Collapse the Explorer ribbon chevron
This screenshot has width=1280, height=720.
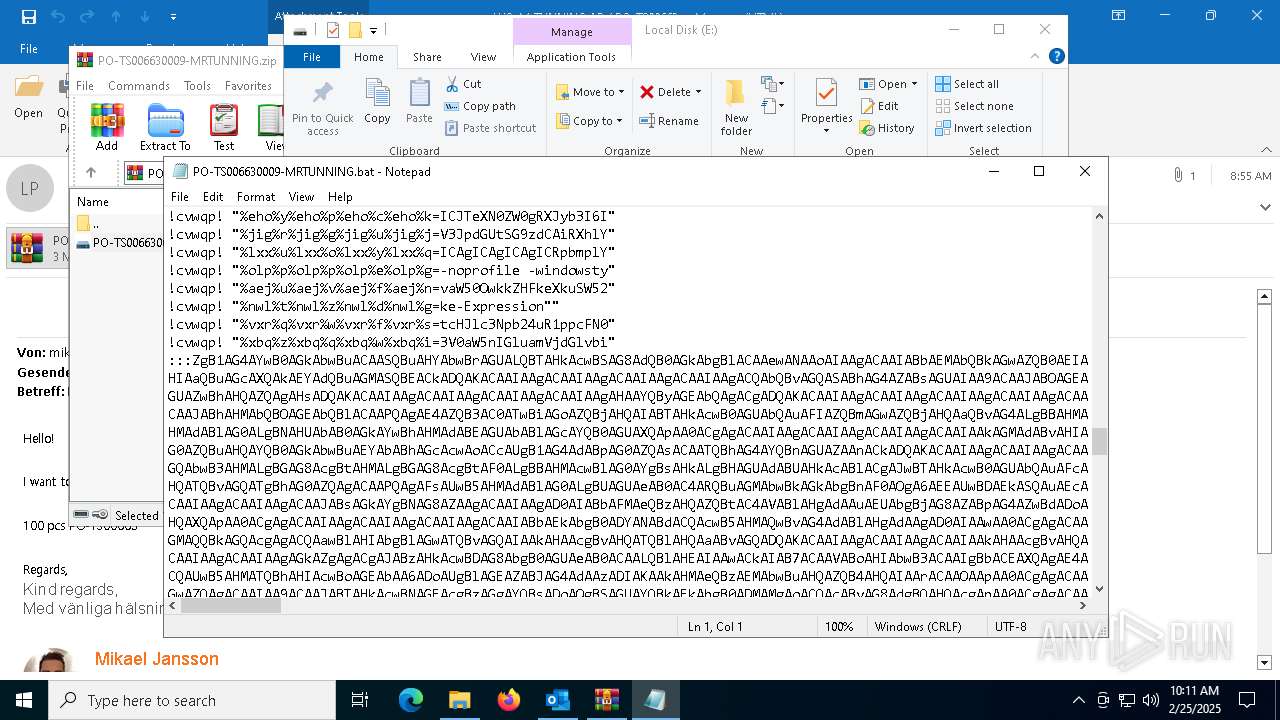coord(1035,57)
